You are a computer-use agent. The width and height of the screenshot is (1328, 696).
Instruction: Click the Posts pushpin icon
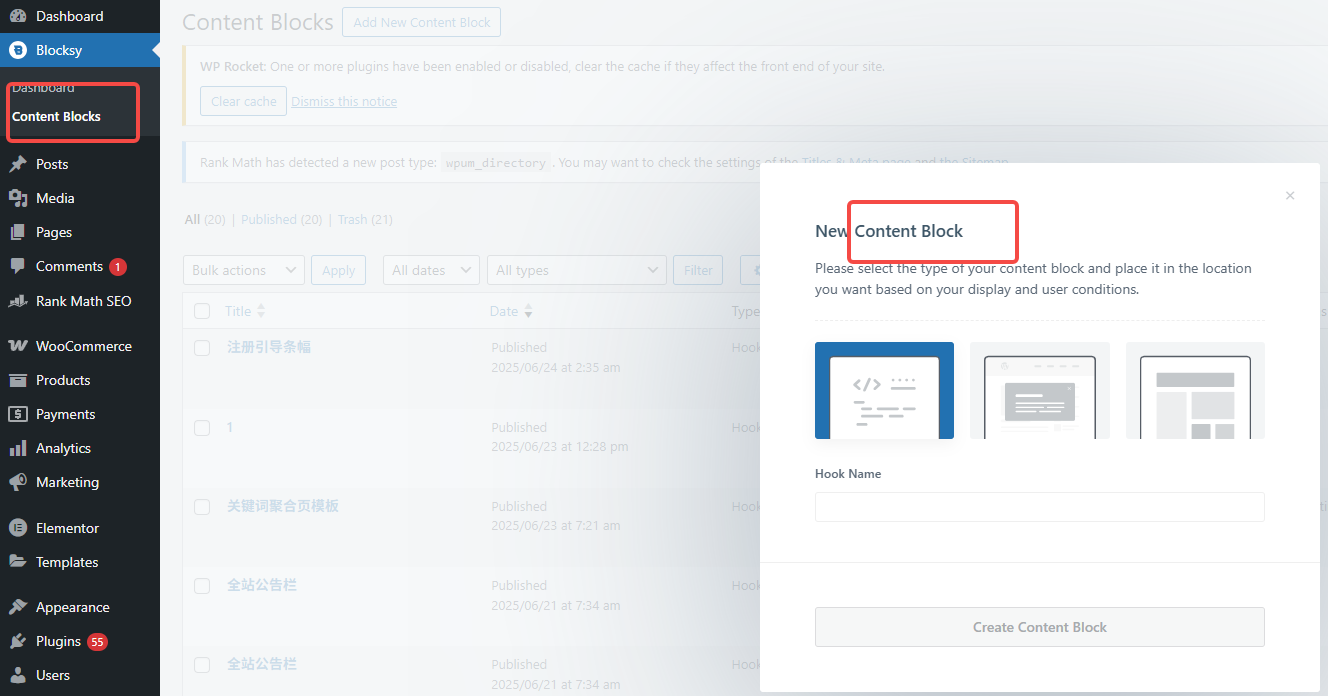pyautogui.click(x=18, y=164)
